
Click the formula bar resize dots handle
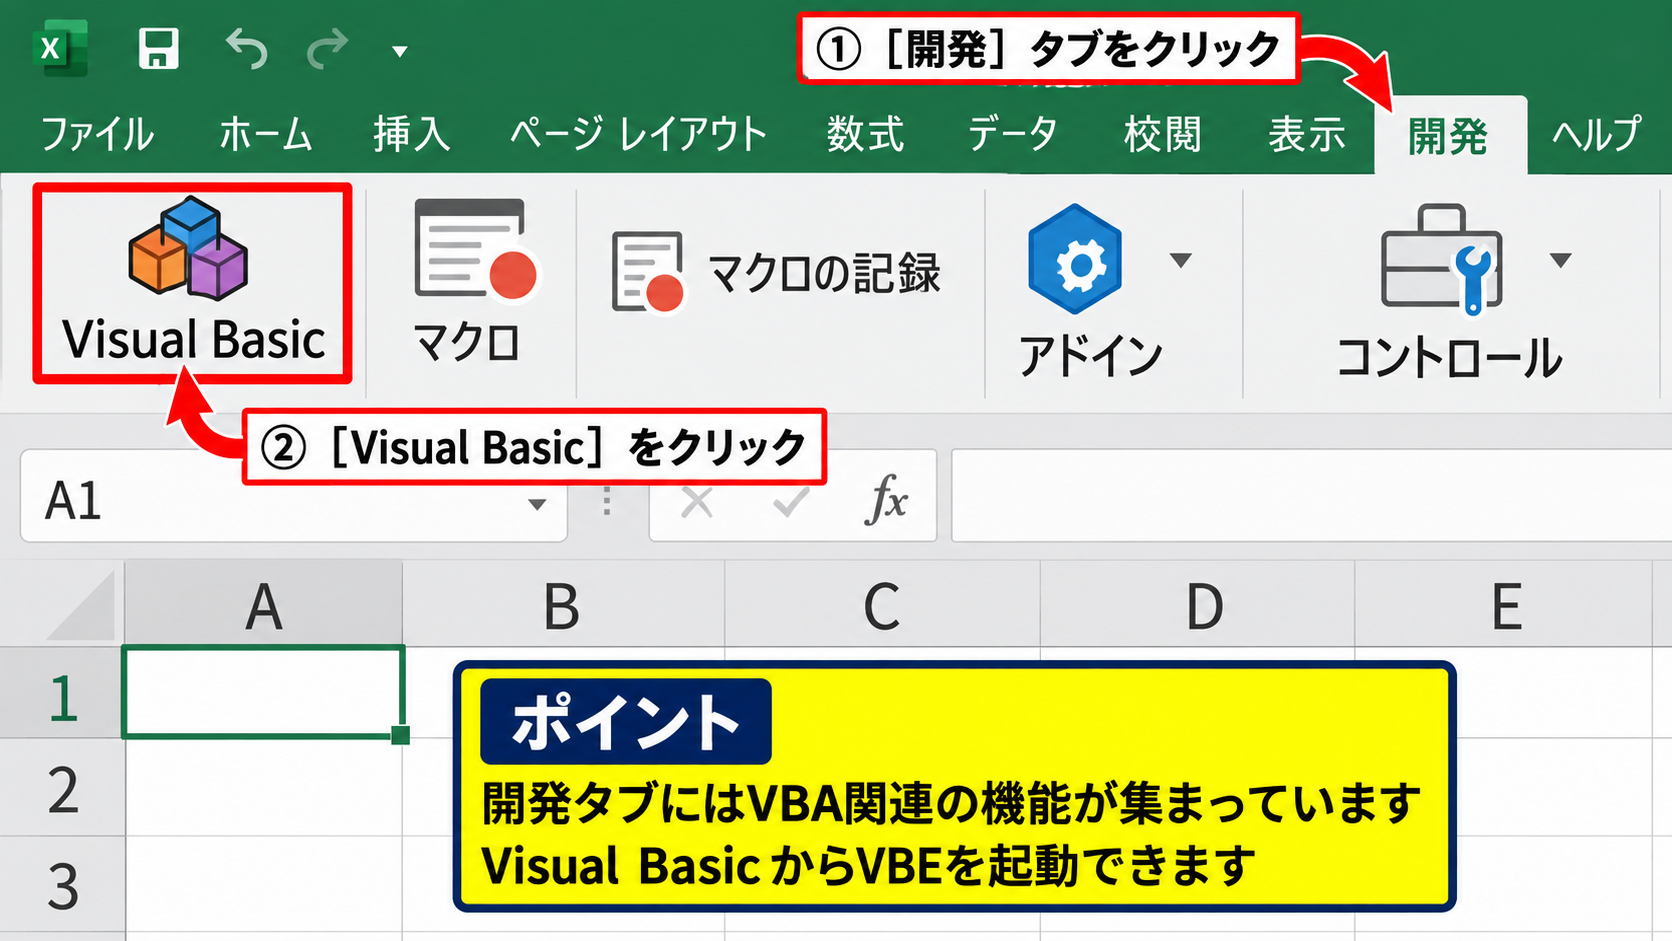(x=607, y=501)
